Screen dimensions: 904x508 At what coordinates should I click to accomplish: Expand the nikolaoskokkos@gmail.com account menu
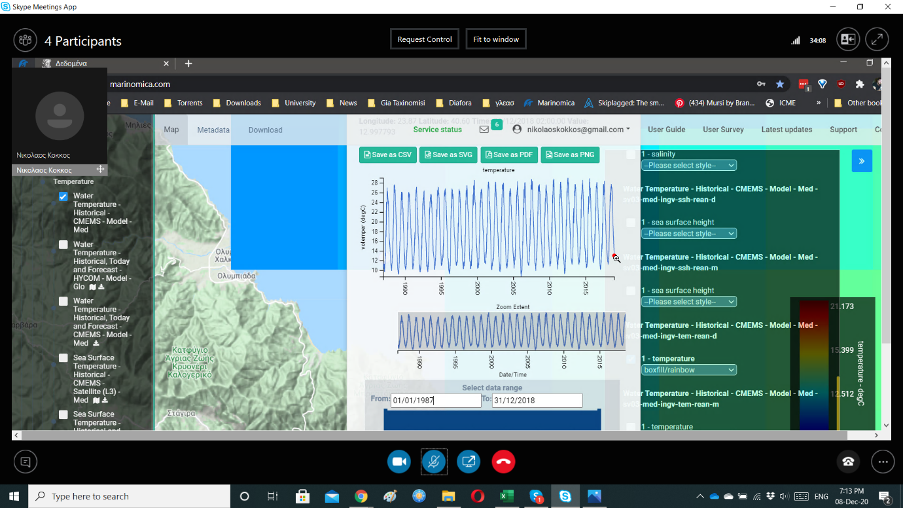pyautogui.click(x=572, y=129)
